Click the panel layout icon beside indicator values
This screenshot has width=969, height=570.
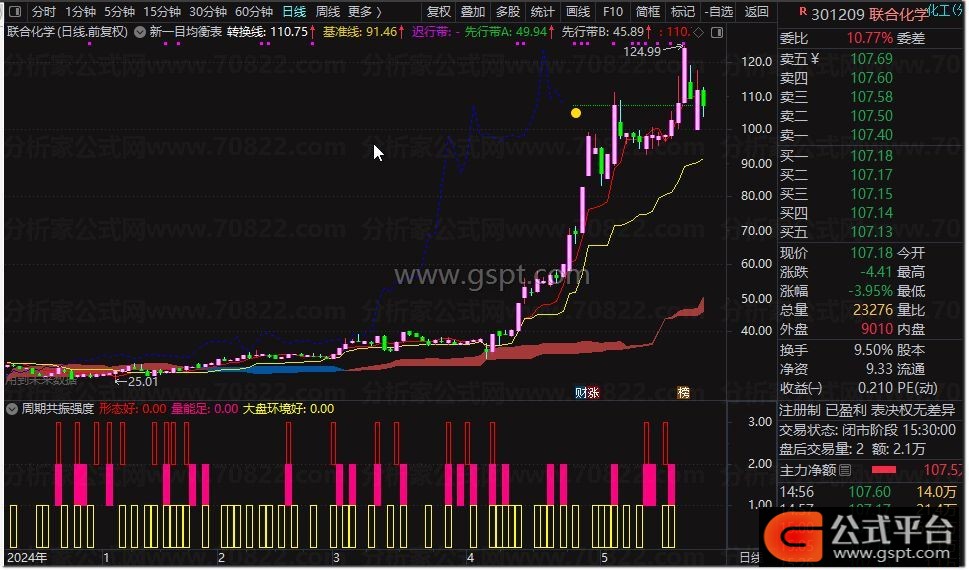(x=716, y=32)
